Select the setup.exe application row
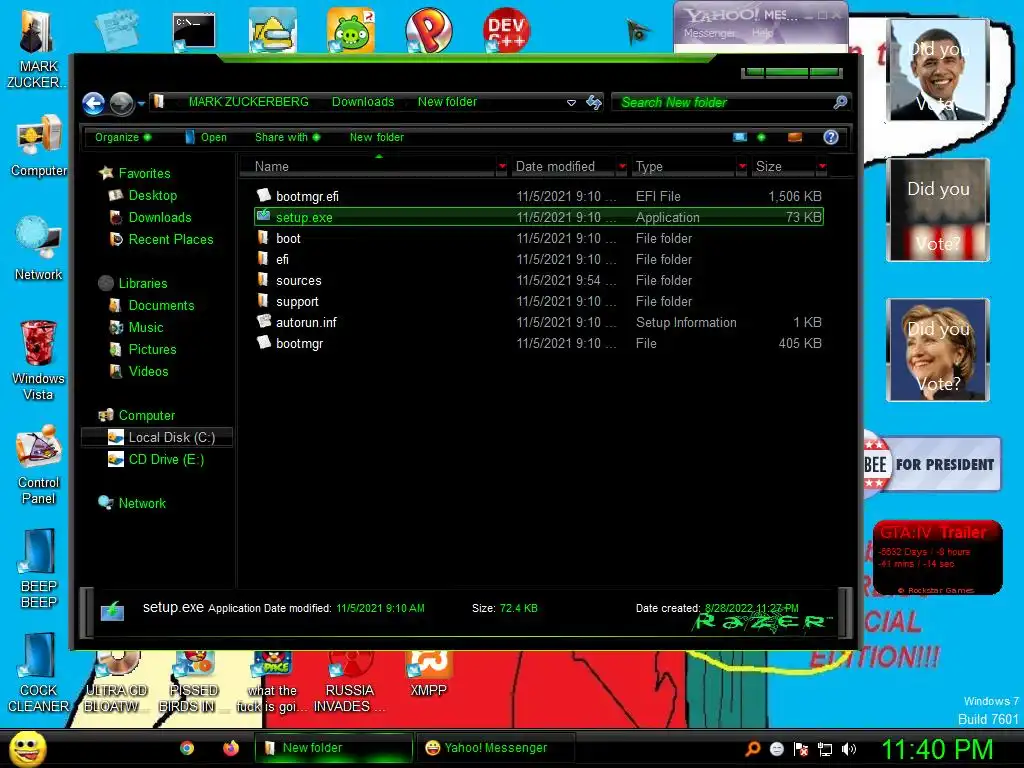Image resolution: width=1024 pixels, height=768 pixels. (539, 217)
